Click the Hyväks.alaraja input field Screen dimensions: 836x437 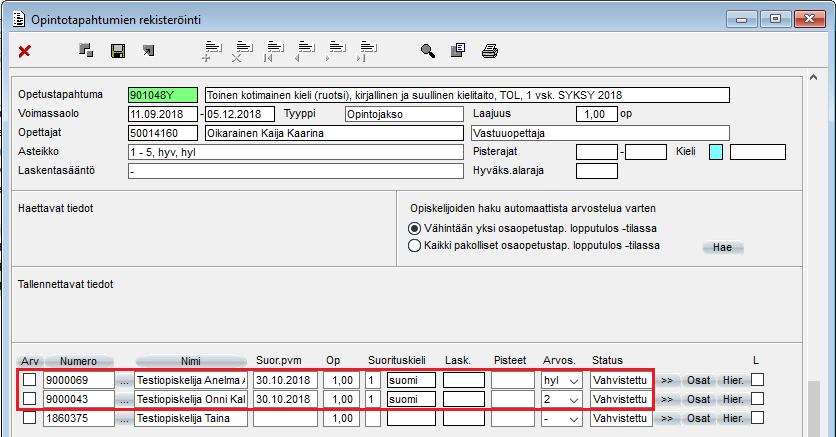tap(597, 171)
